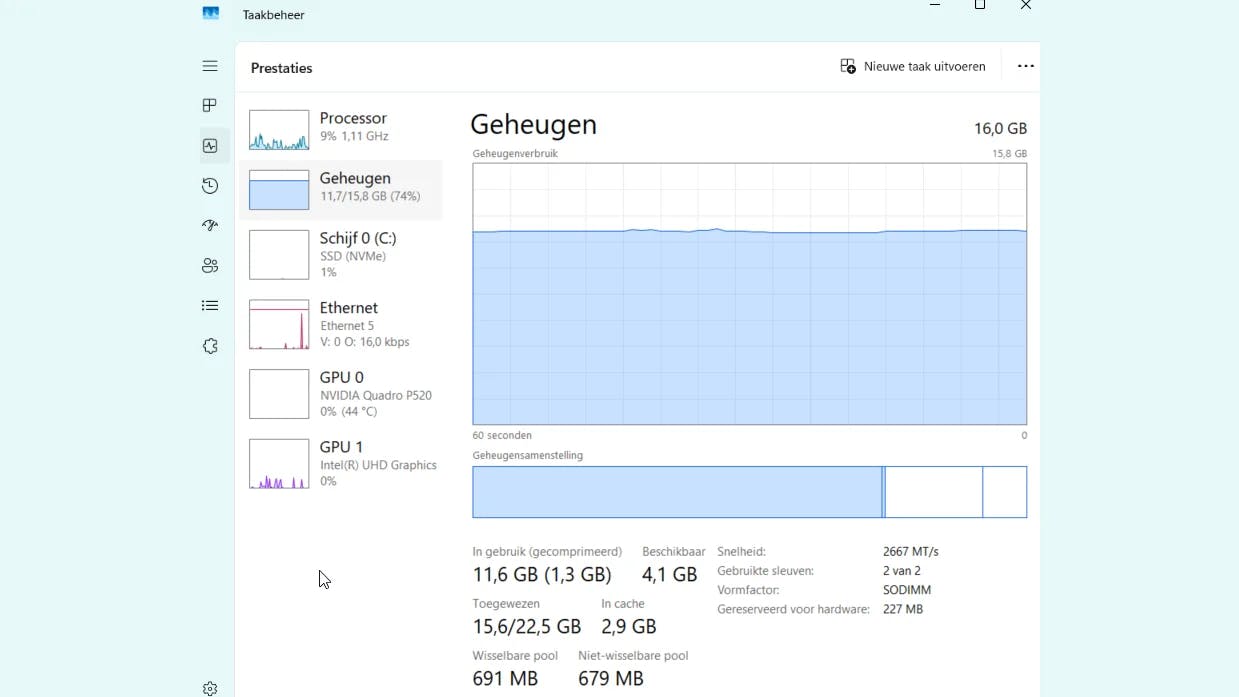This screenshot has width=1239, height=697.
Task: Click Nieuwe taak uitvoeren button
Action: tap(913, 66)
